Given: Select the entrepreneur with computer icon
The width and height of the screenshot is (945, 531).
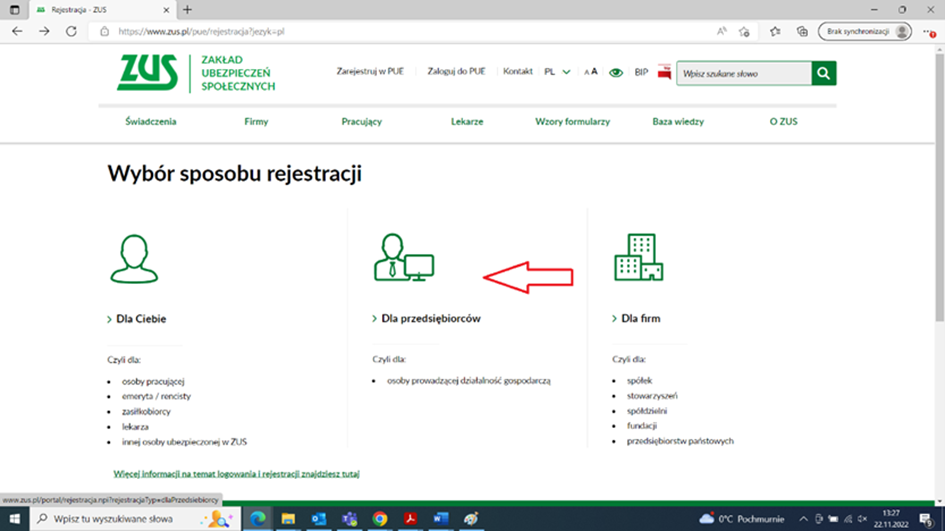Looking at the screenshot, I should pyautogui.click(x=403, y=258).
